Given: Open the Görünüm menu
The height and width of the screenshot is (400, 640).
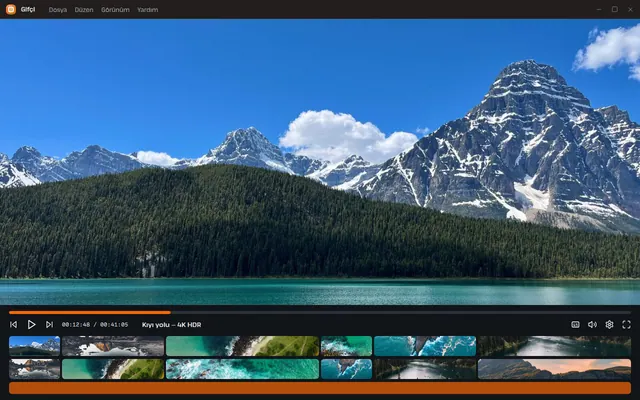Looking at the screenshot, I should click(x=115, y=10).
